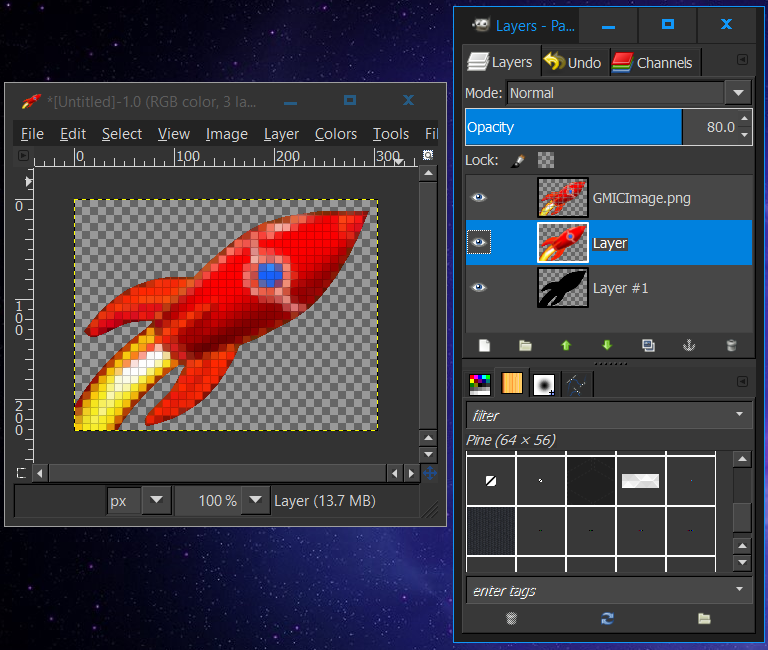The image size is (768, 650).
Task: Switch to the orange gradient tab icon
Action: (x=512, y=384)
